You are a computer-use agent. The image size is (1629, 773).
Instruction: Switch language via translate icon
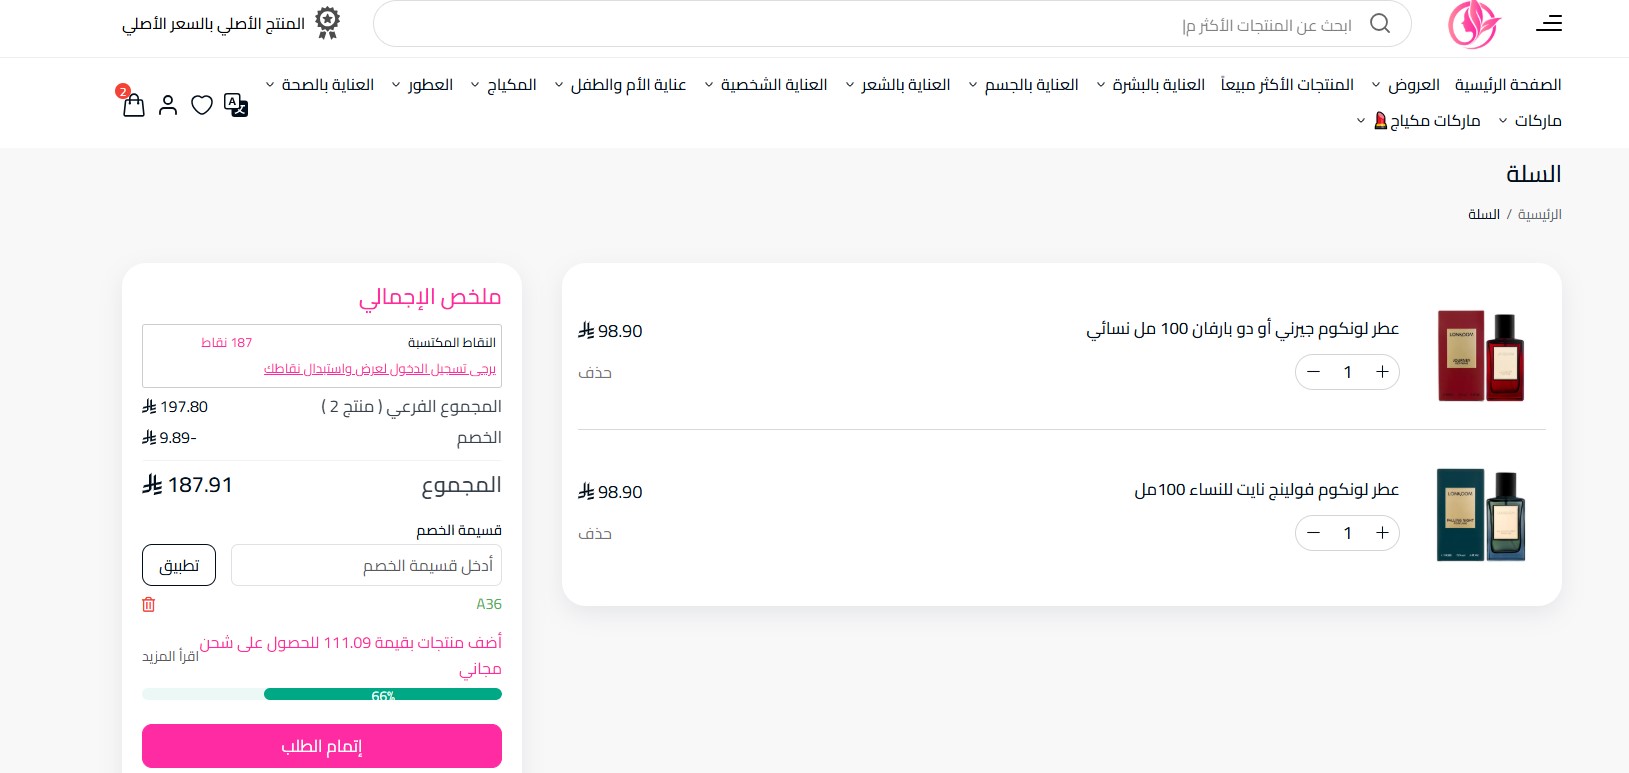click(x=236, y=105)
